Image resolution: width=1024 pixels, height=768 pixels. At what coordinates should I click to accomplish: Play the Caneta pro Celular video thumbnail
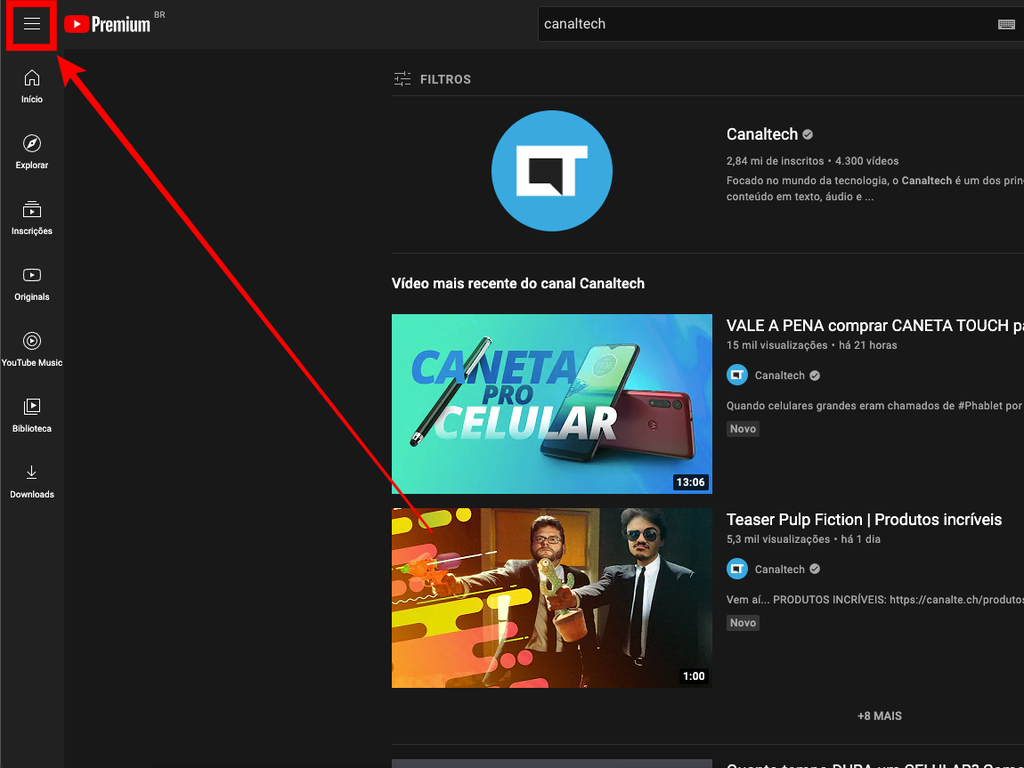coord(552,404)
